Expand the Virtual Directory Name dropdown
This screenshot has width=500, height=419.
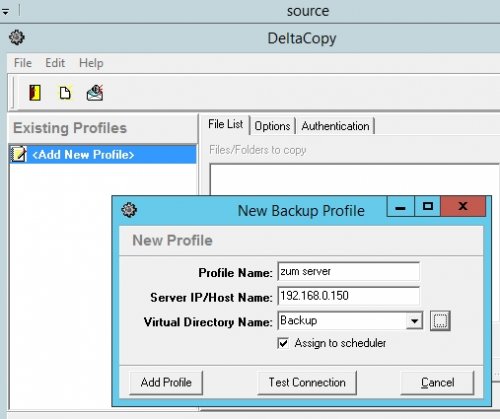(x=414, y=321)
